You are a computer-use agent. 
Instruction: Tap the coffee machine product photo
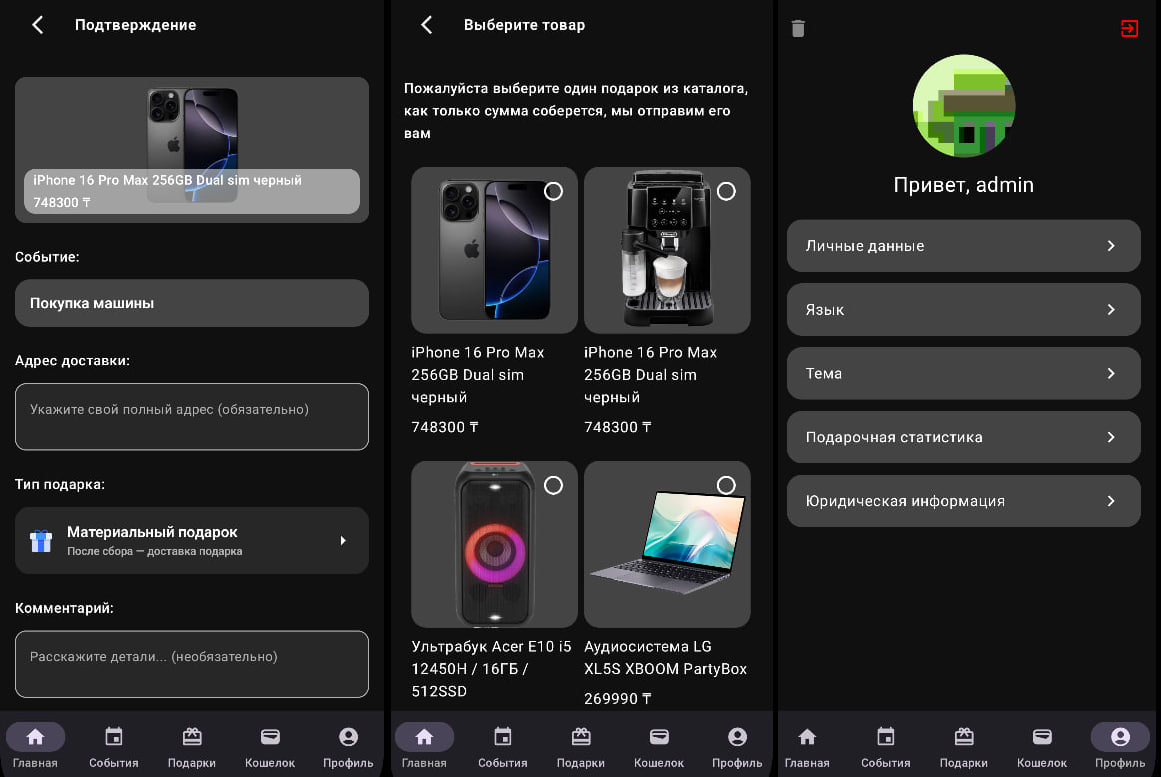coord(667,250)
